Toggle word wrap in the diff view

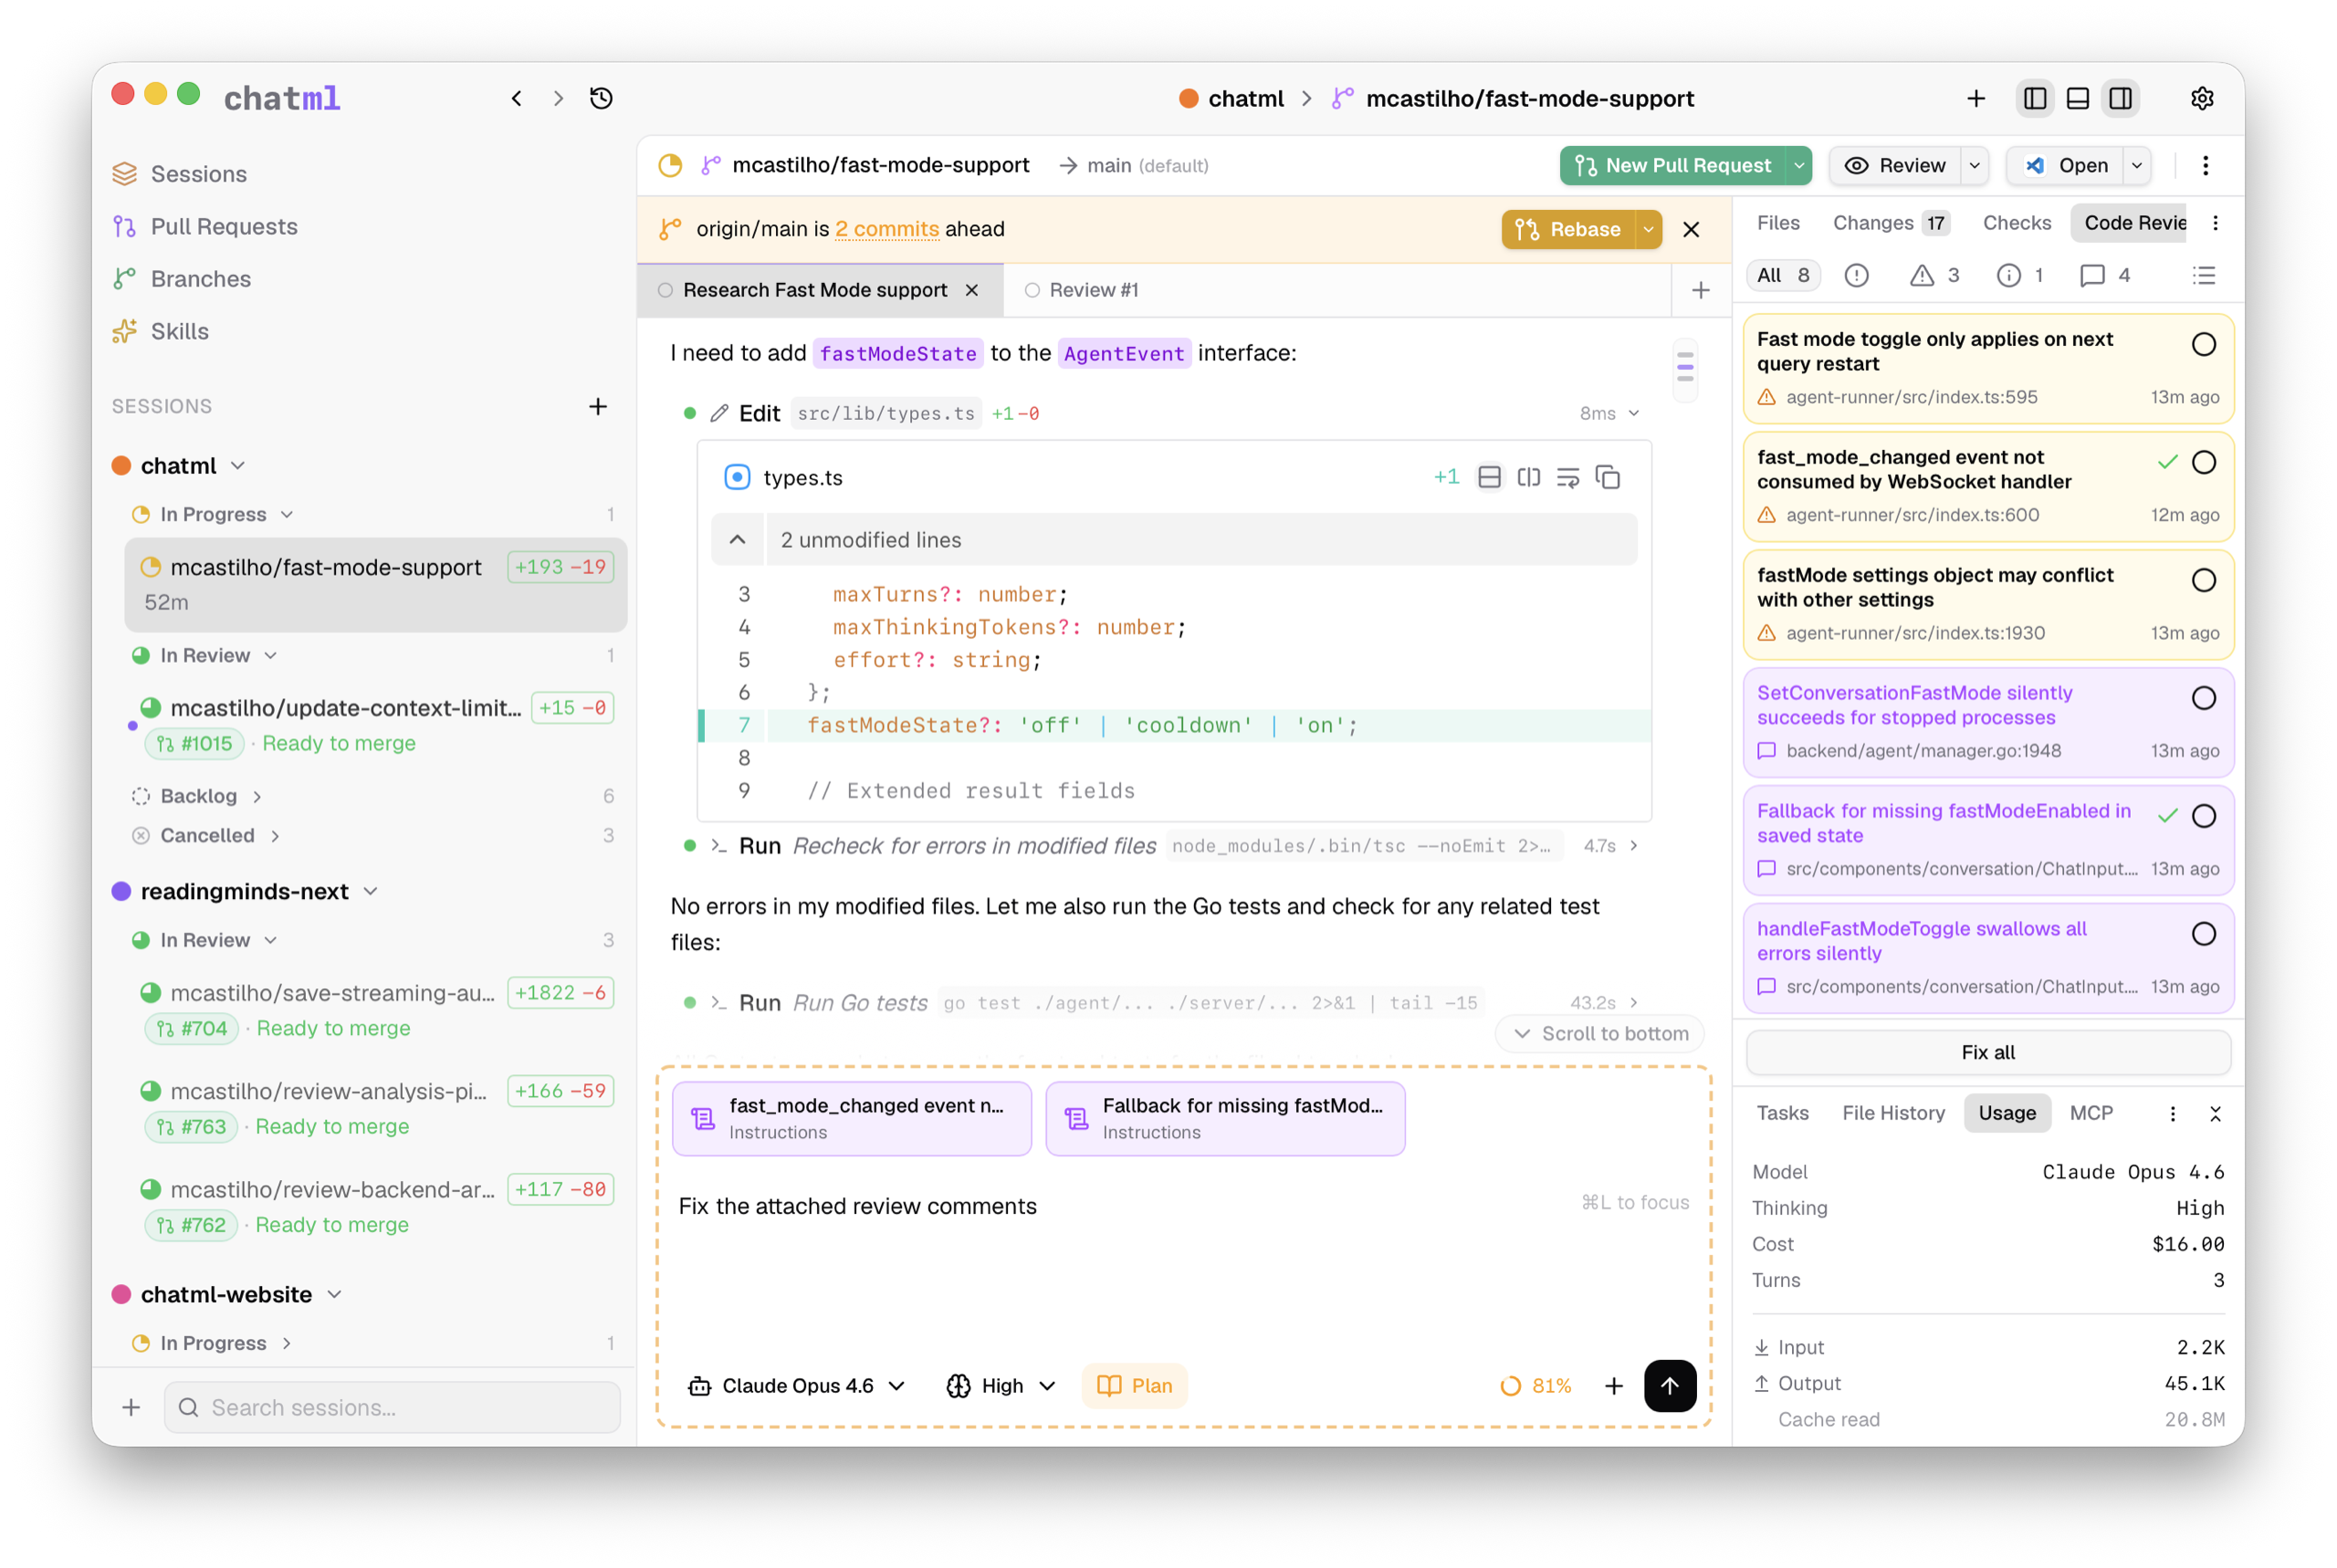click(x=1567, y=477)
